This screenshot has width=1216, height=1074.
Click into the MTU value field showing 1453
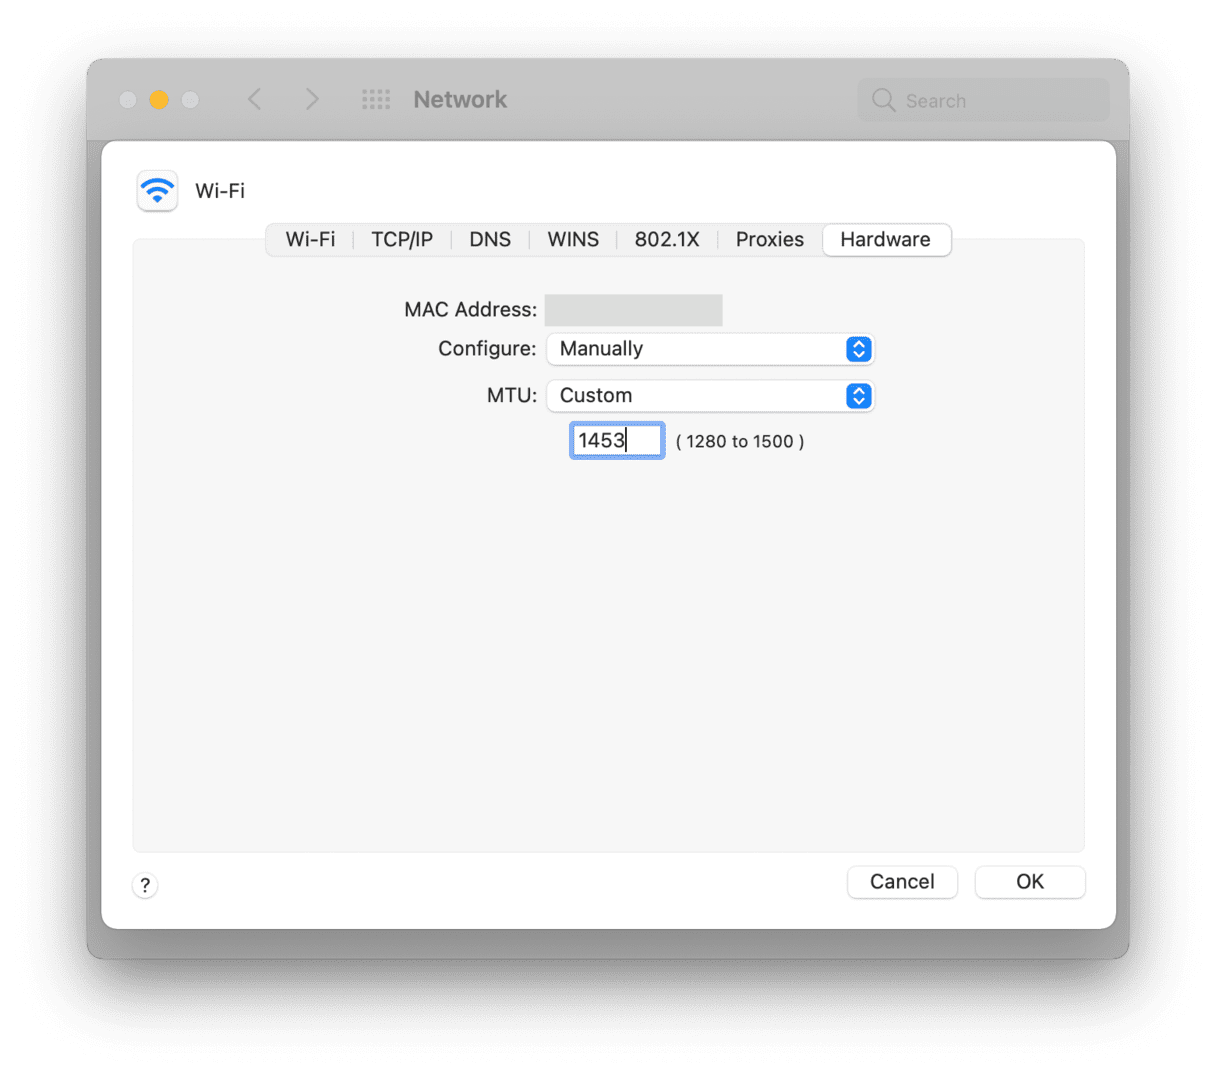click(617, 441)
